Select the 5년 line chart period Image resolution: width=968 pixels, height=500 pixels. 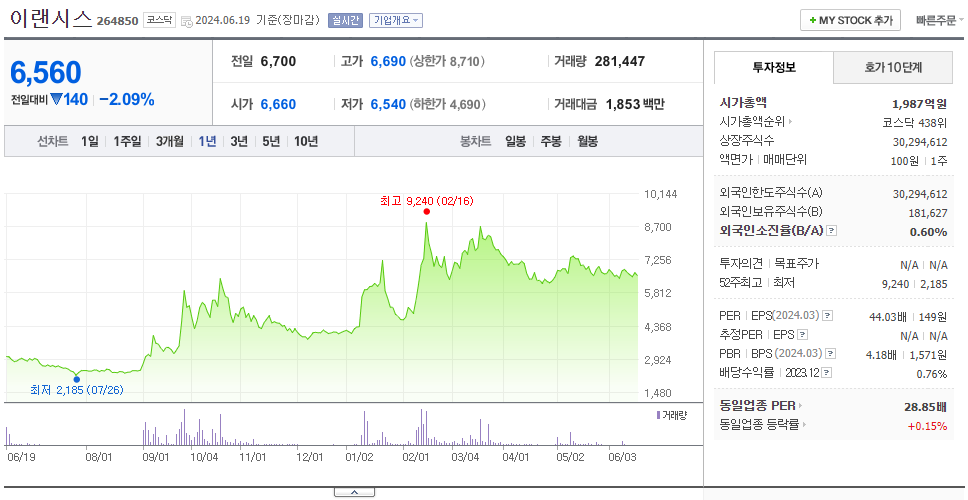(x=271, y=141)
